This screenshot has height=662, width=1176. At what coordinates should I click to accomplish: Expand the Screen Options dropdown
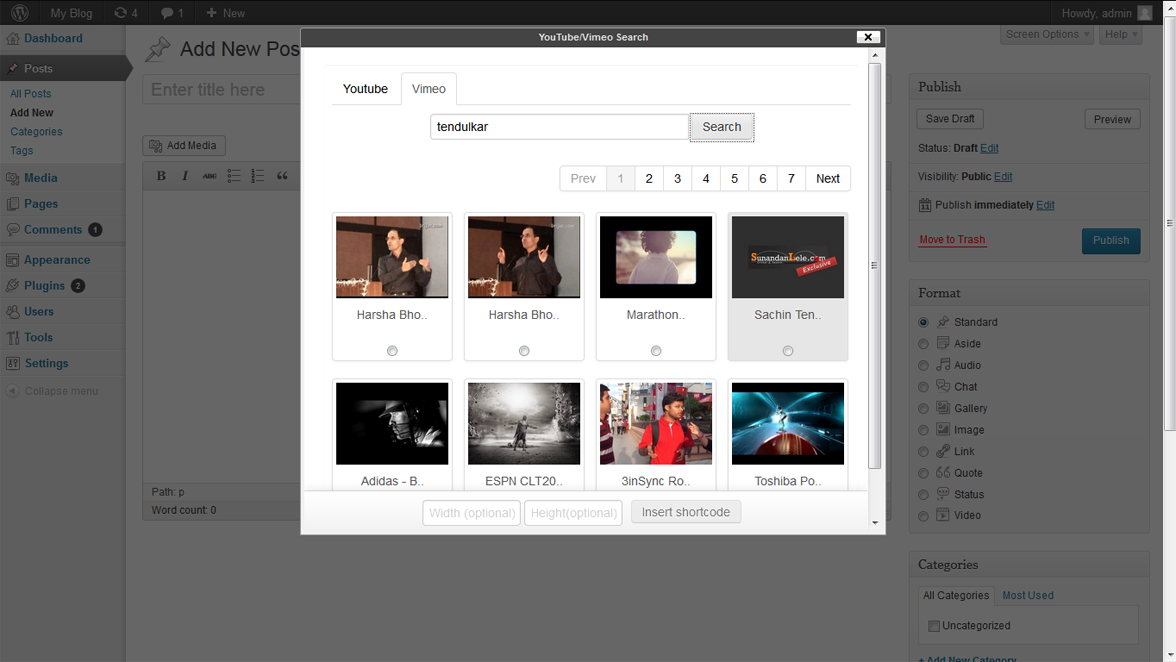(x=1046, y=34)
